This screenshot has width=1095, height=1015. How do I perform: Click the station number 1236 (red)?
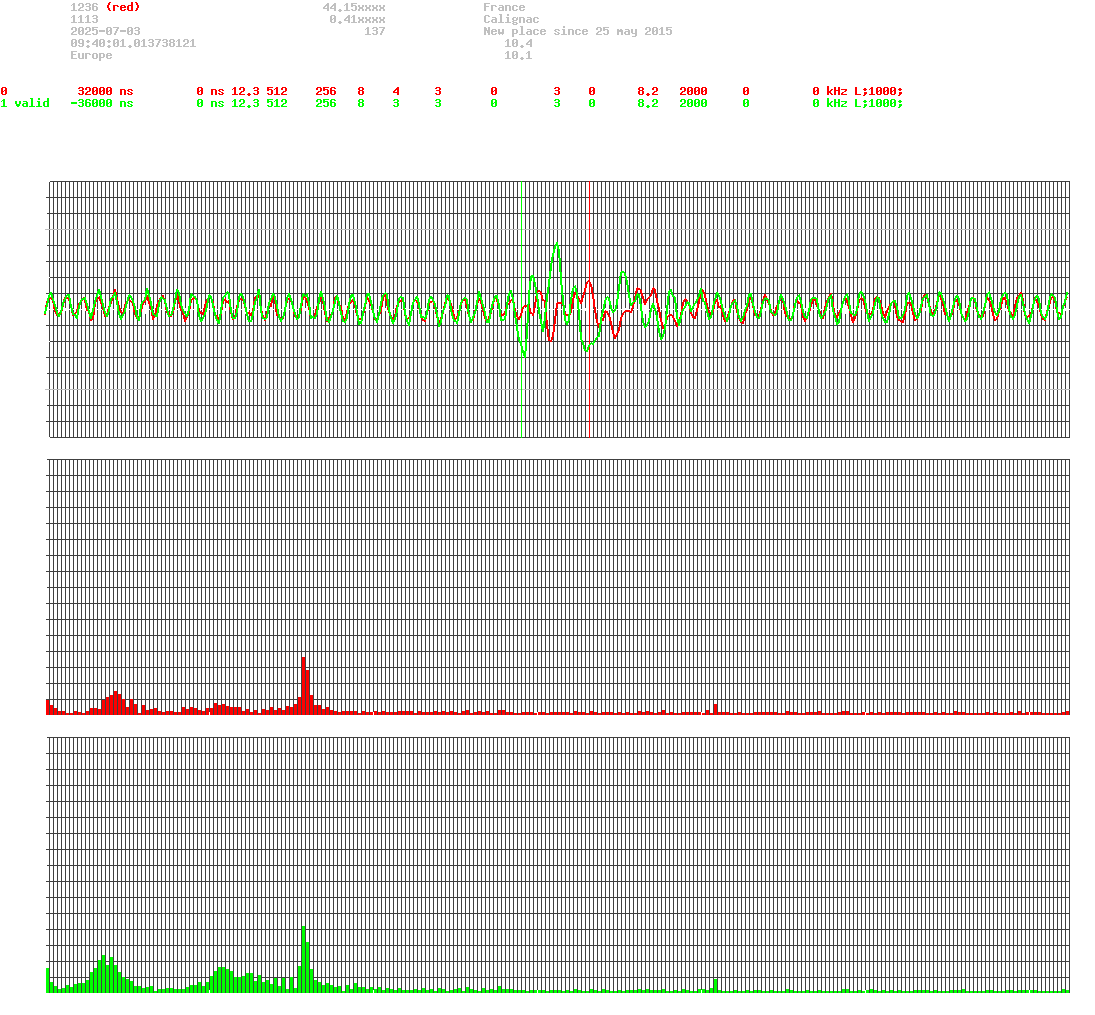(x=105, y=7)
